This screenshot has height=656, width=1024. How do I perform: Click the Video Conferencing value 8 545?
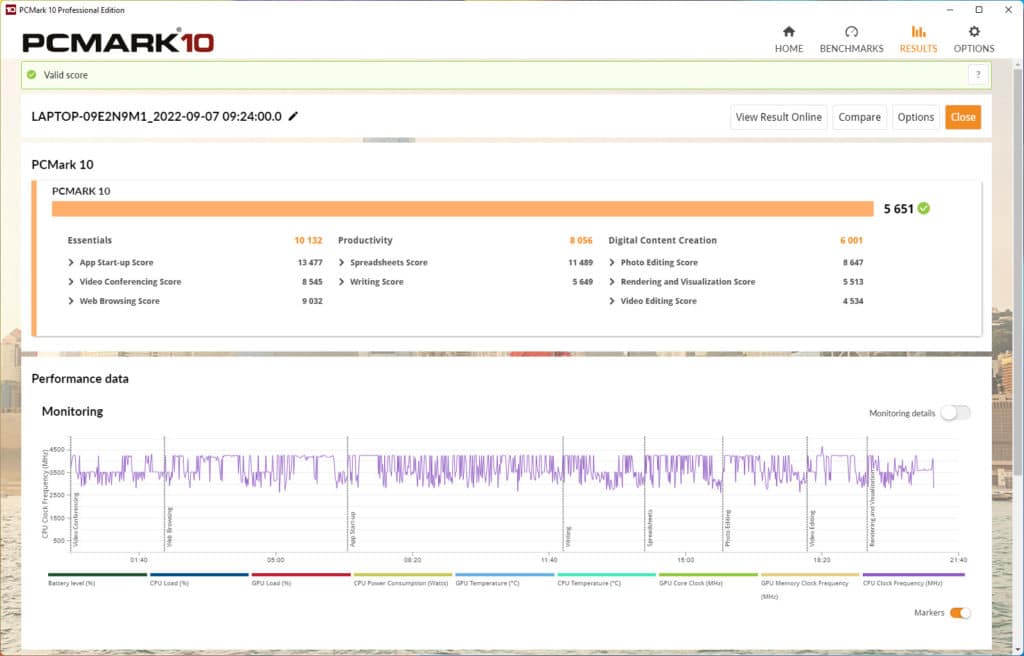(x=312, y=282)
